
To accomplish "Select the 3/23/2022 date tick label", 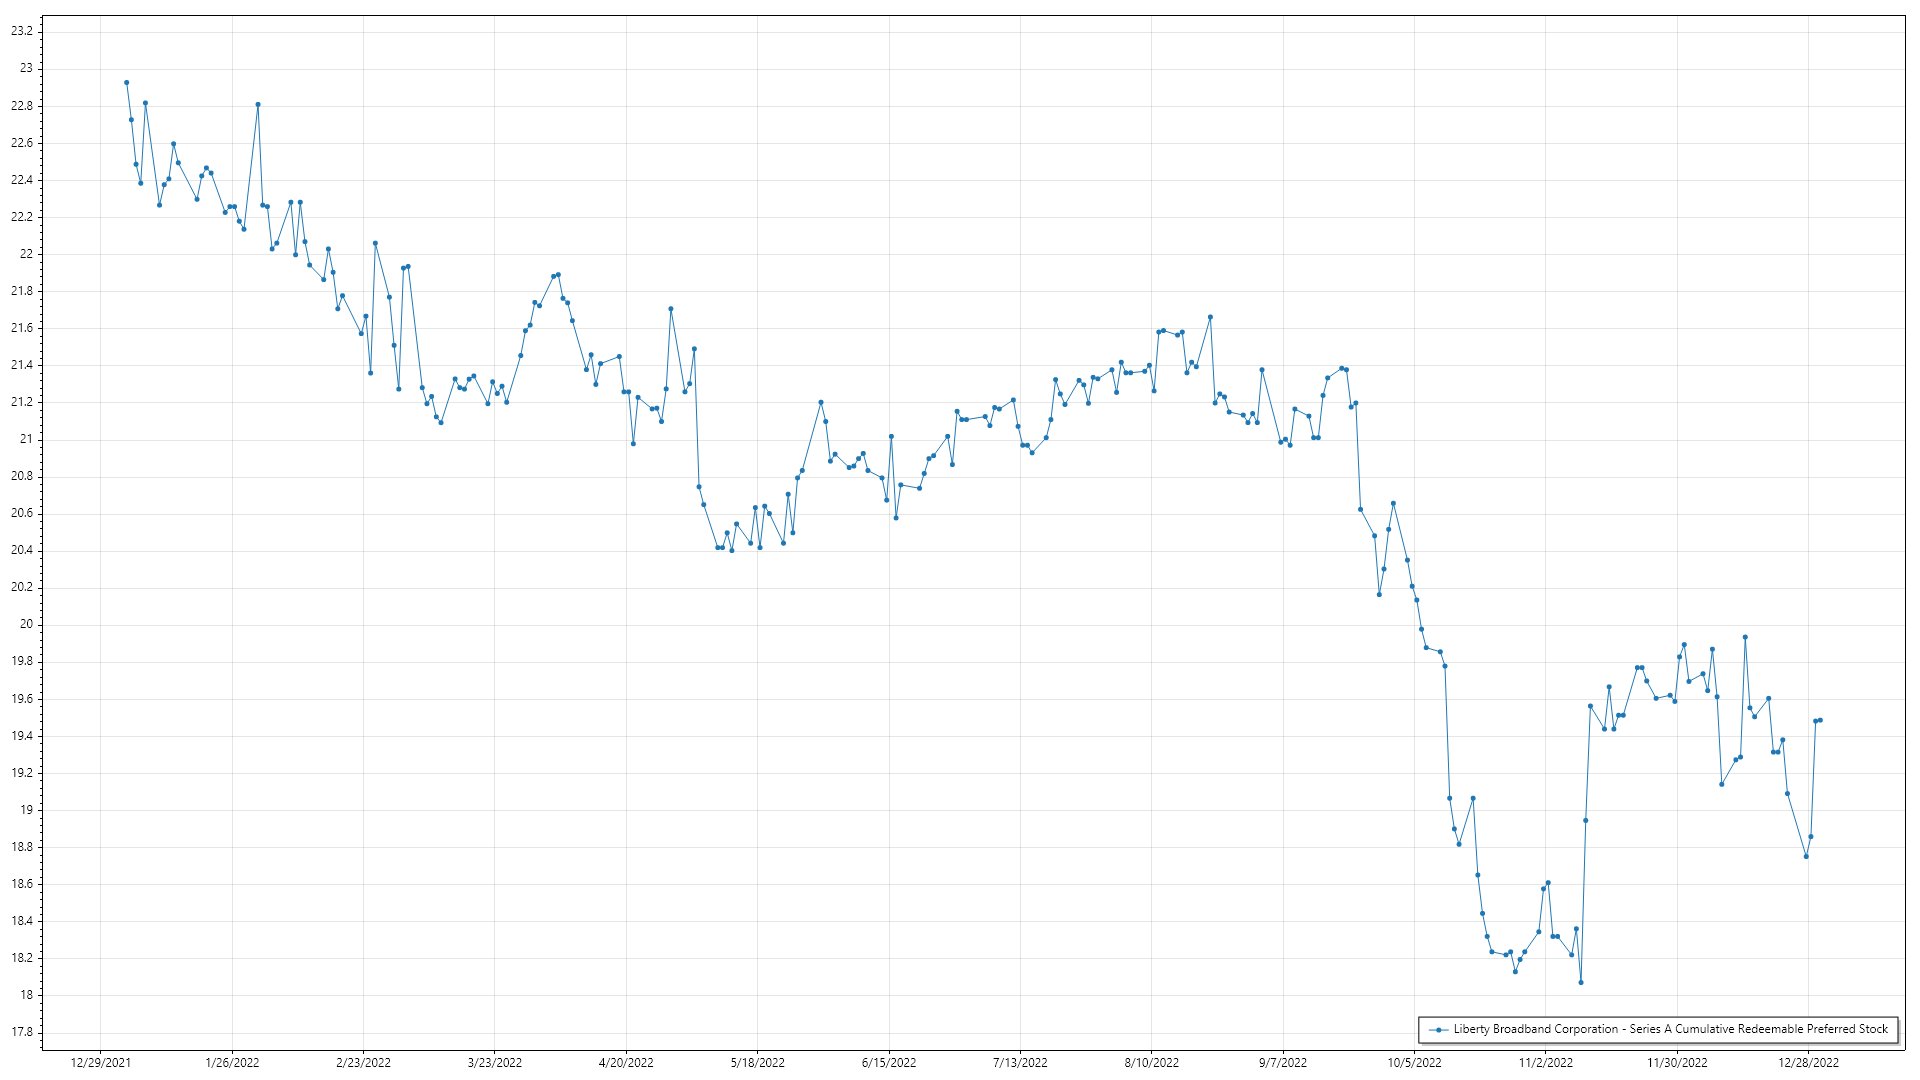I will pos(495,1062).
